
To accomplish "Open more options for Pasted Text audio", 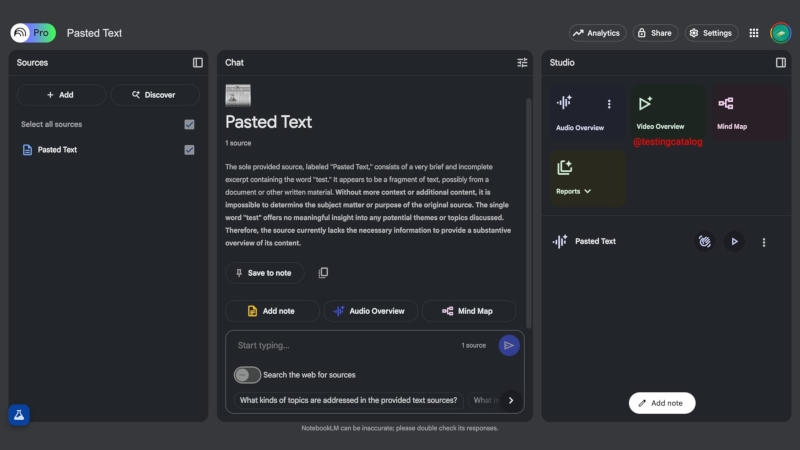I will [764, 242].
